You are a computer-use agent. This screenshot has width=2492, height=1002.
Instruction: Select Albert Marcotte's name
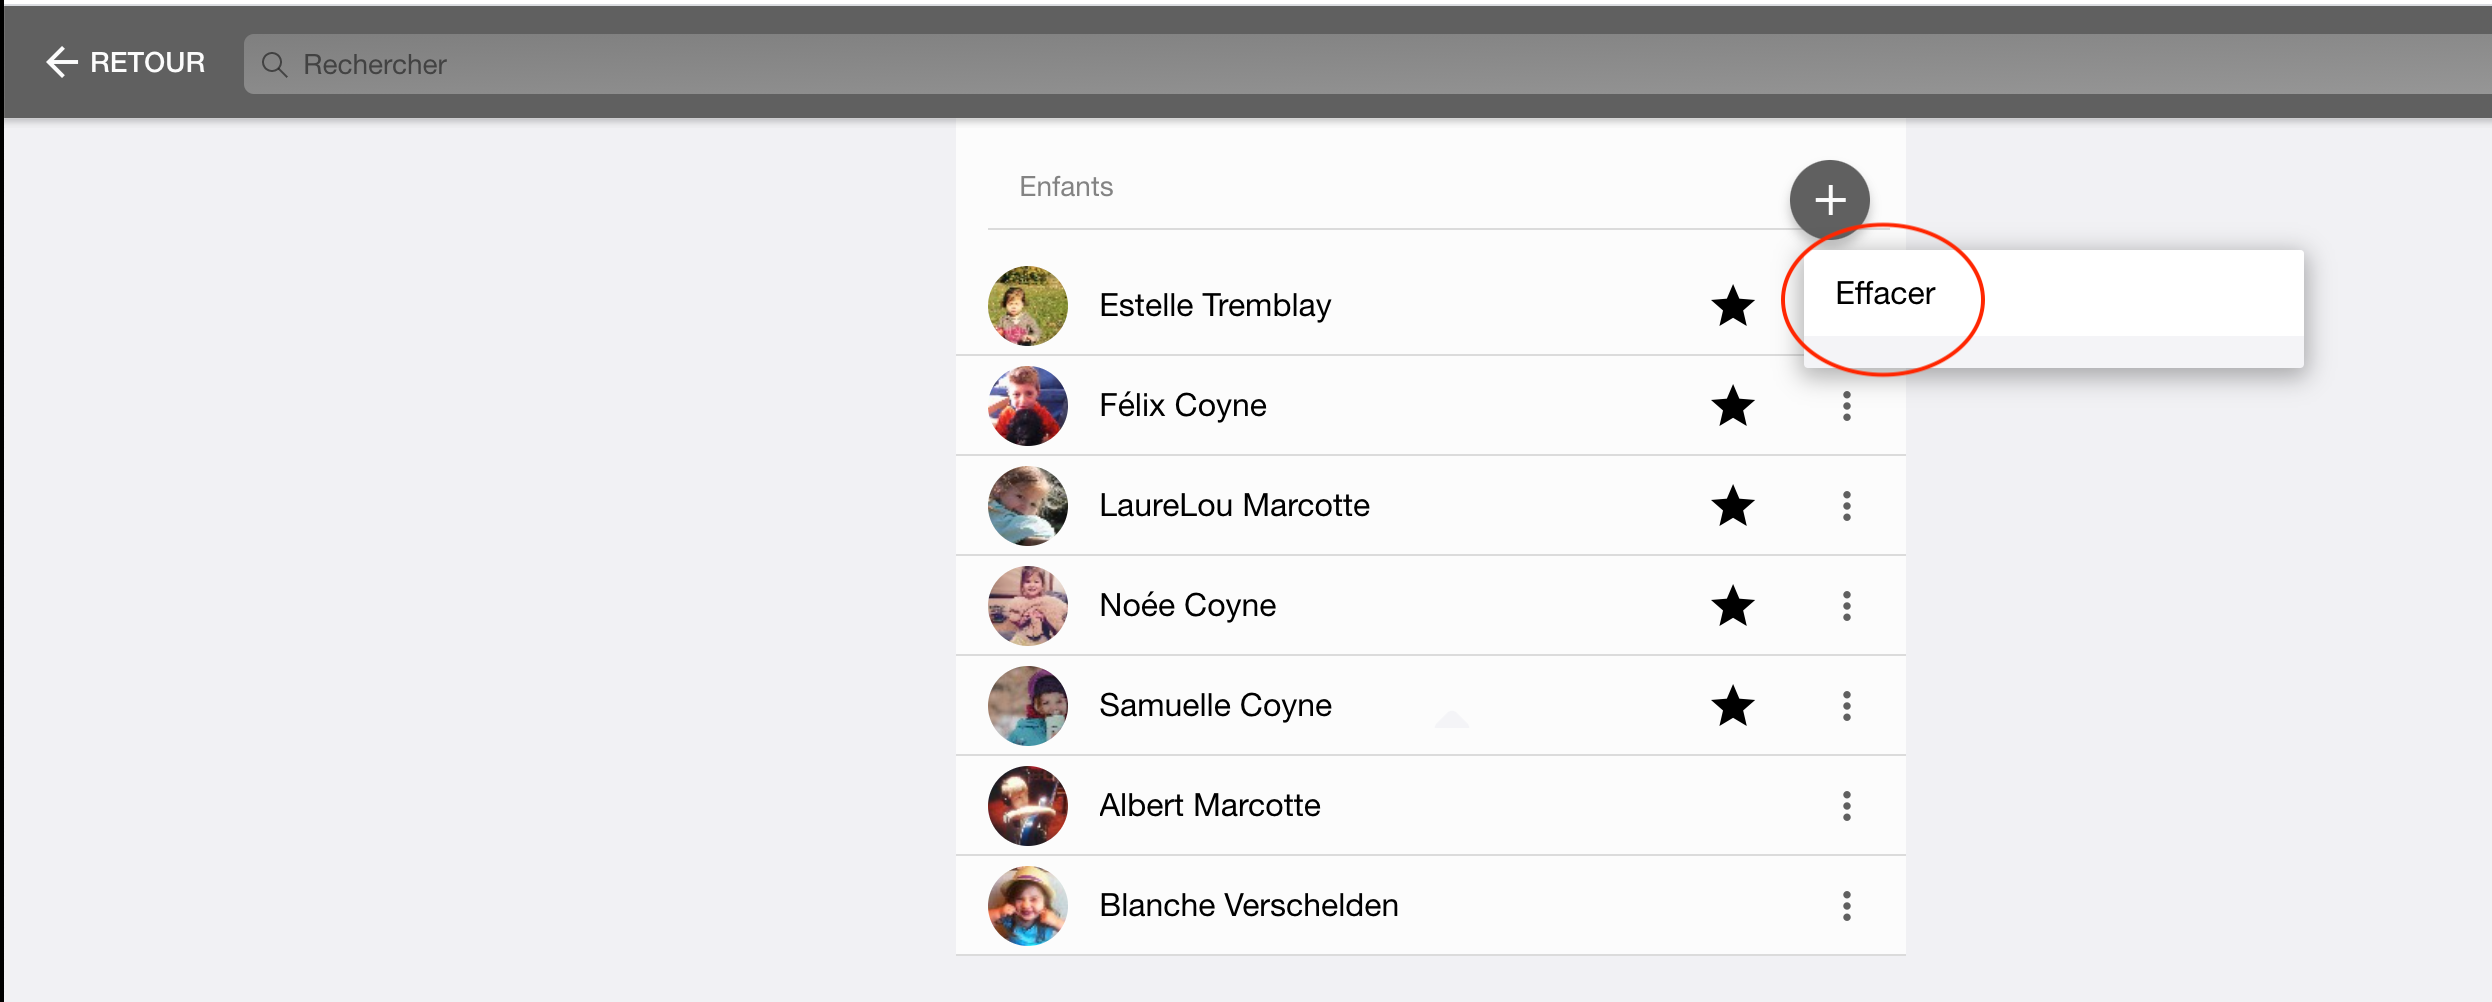pos(1209,805)
